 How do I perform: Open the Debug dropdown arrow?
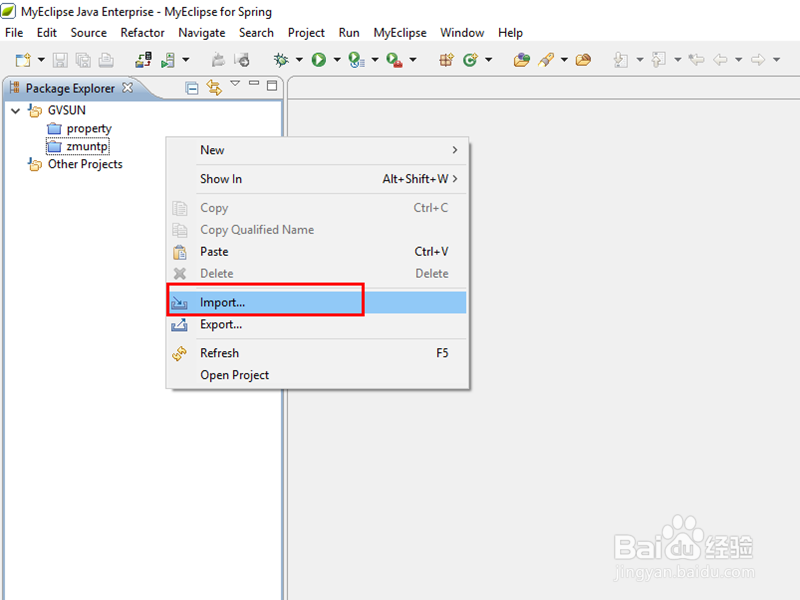click(x=299, y=60)
